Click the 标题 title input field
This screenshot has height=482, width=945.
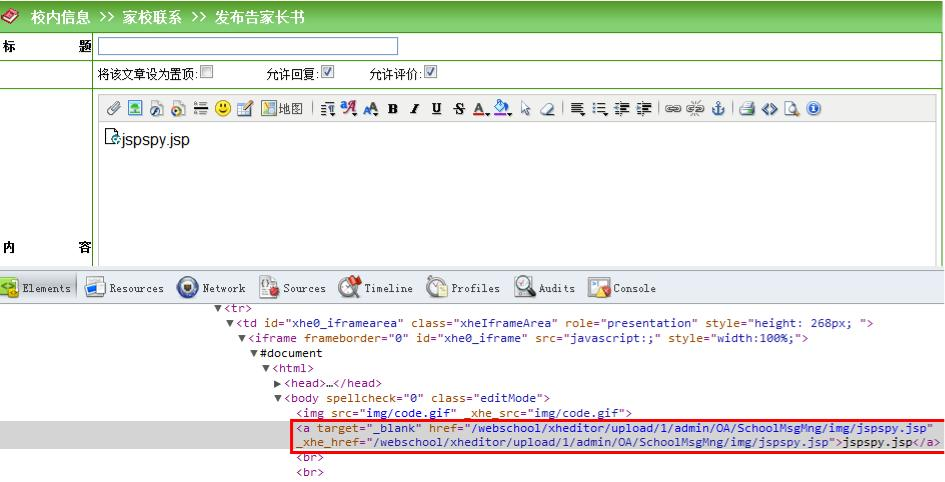click(x=248, y=46)
